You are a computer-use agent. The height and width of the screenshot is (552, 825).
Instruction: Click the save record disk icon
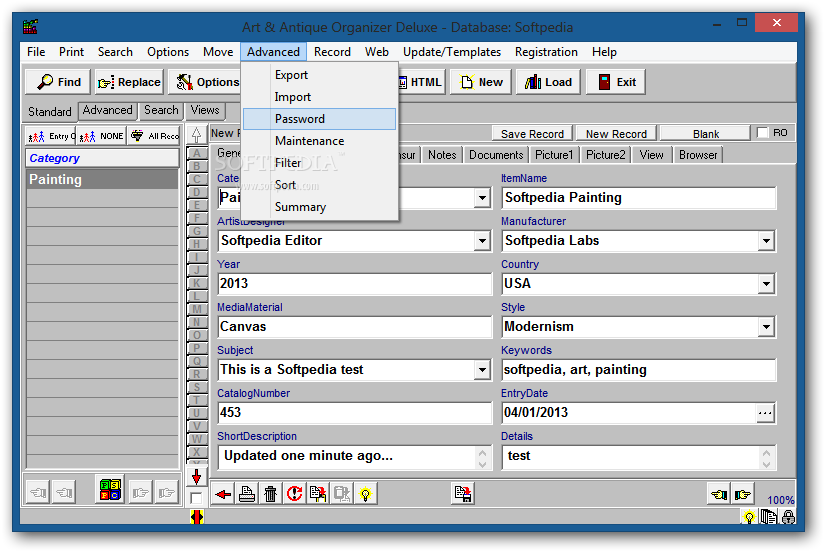click(x=463, y=494)
